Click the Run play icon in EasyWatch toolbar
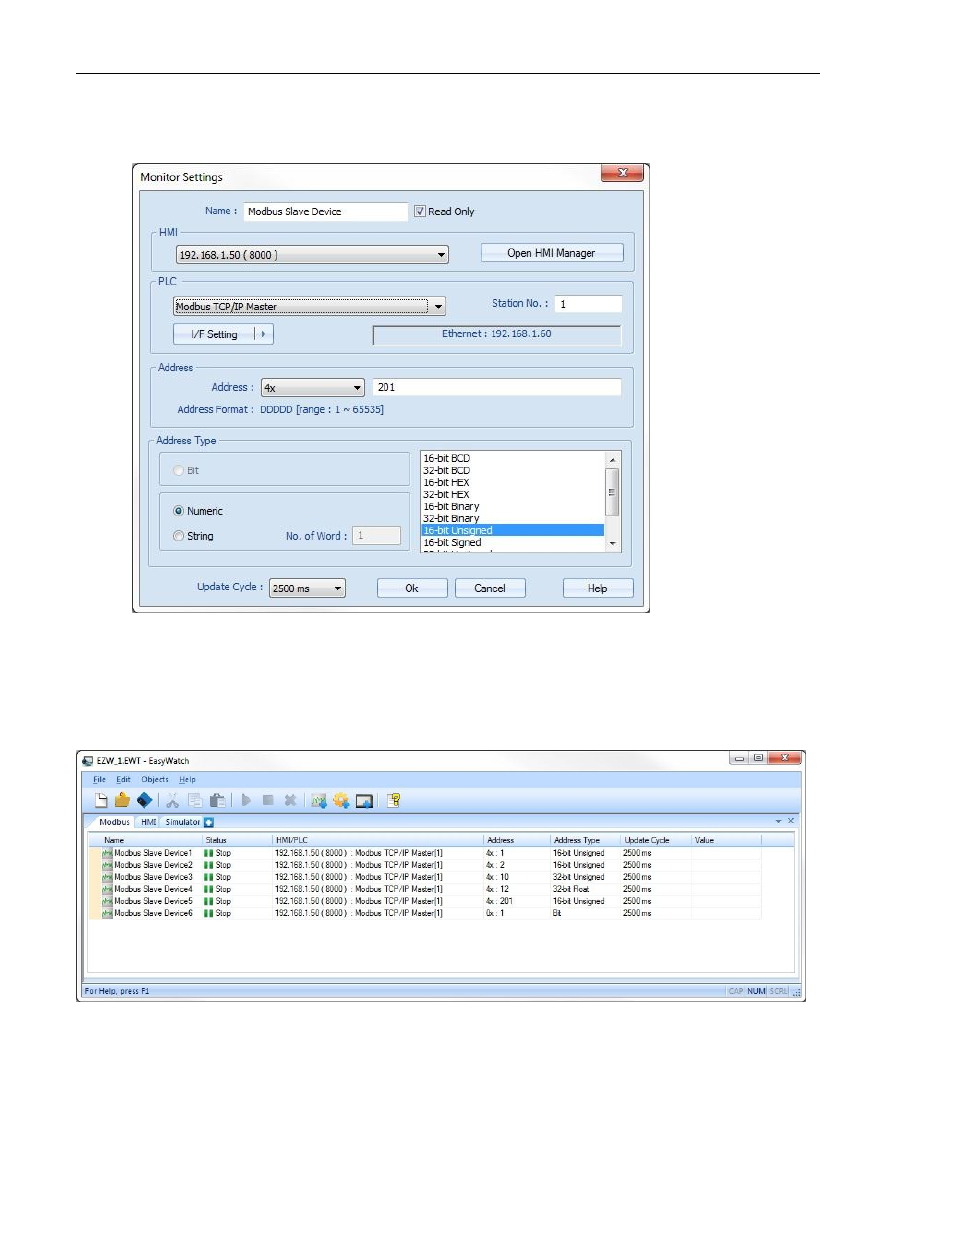The width and height of the screenshot is (954, 1235). 246,800
